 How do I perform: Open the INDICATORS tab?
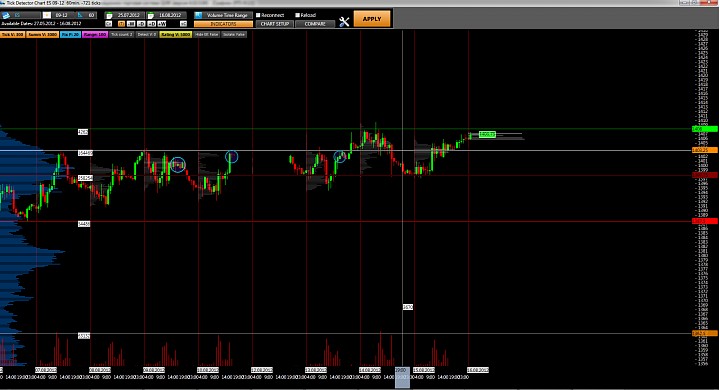(223, 24)
